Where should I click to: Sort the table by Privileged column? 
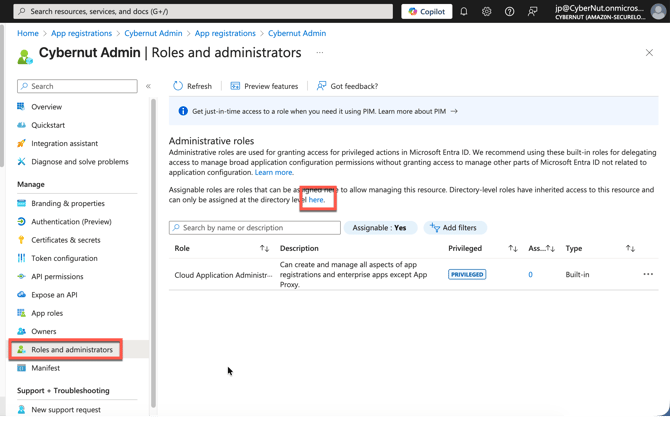coord(513,248)
